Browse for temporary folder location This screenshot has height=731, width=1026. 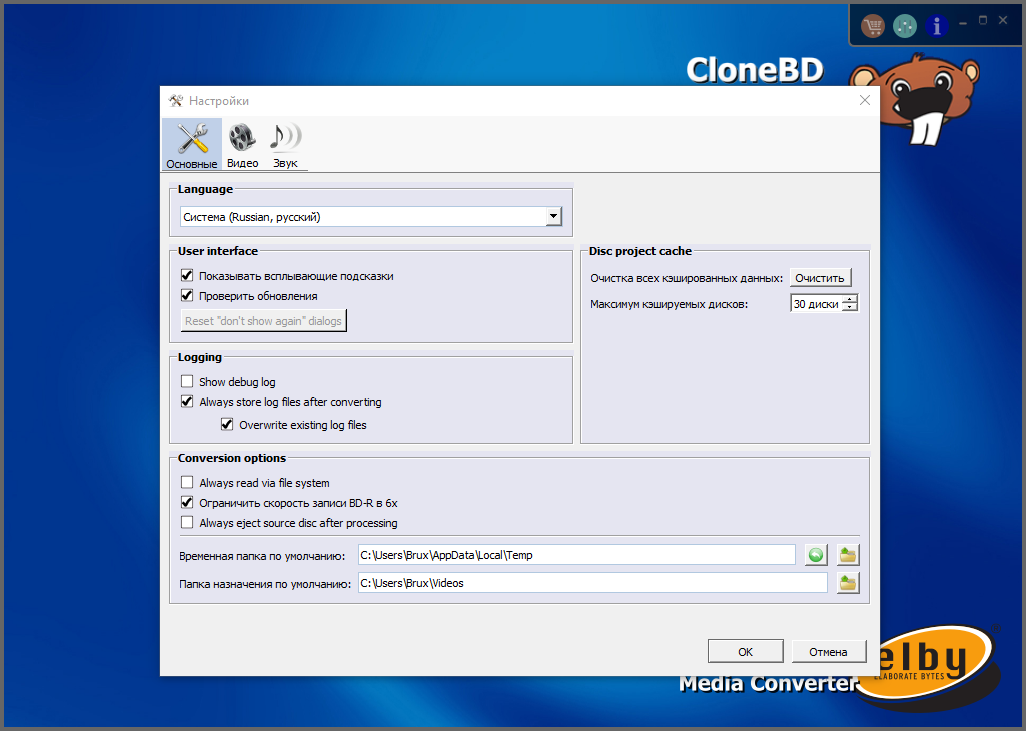(x=848, y=555)
